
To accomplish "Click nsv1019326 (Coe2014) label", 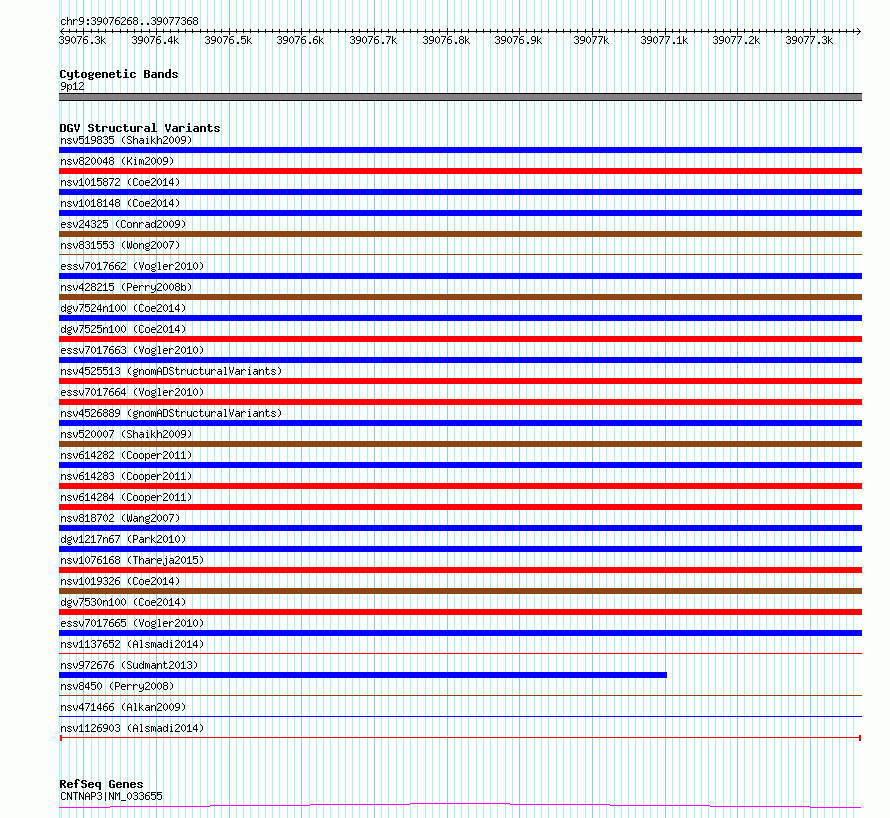I will 120,581.
